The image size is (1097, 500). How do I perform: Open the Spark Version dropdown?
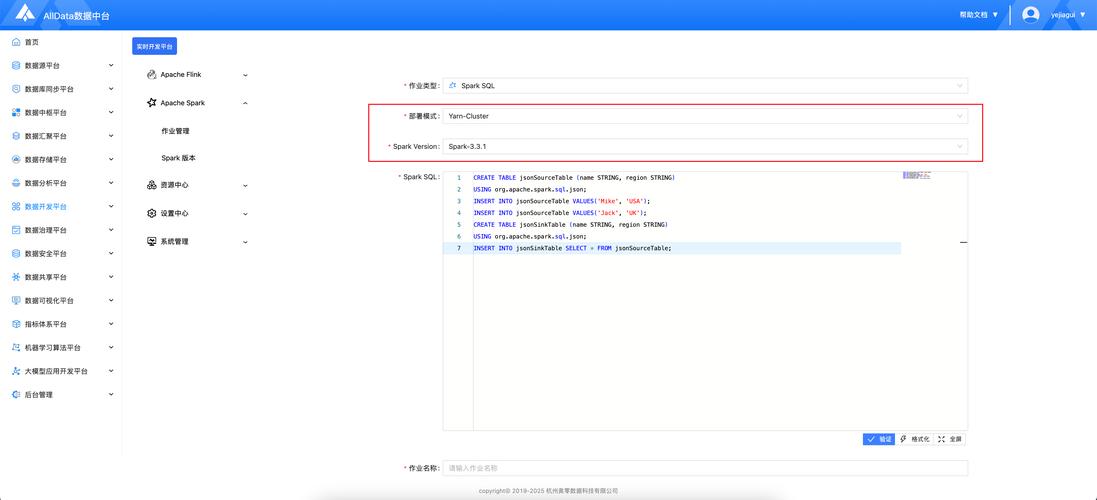(x=705, y=146)
